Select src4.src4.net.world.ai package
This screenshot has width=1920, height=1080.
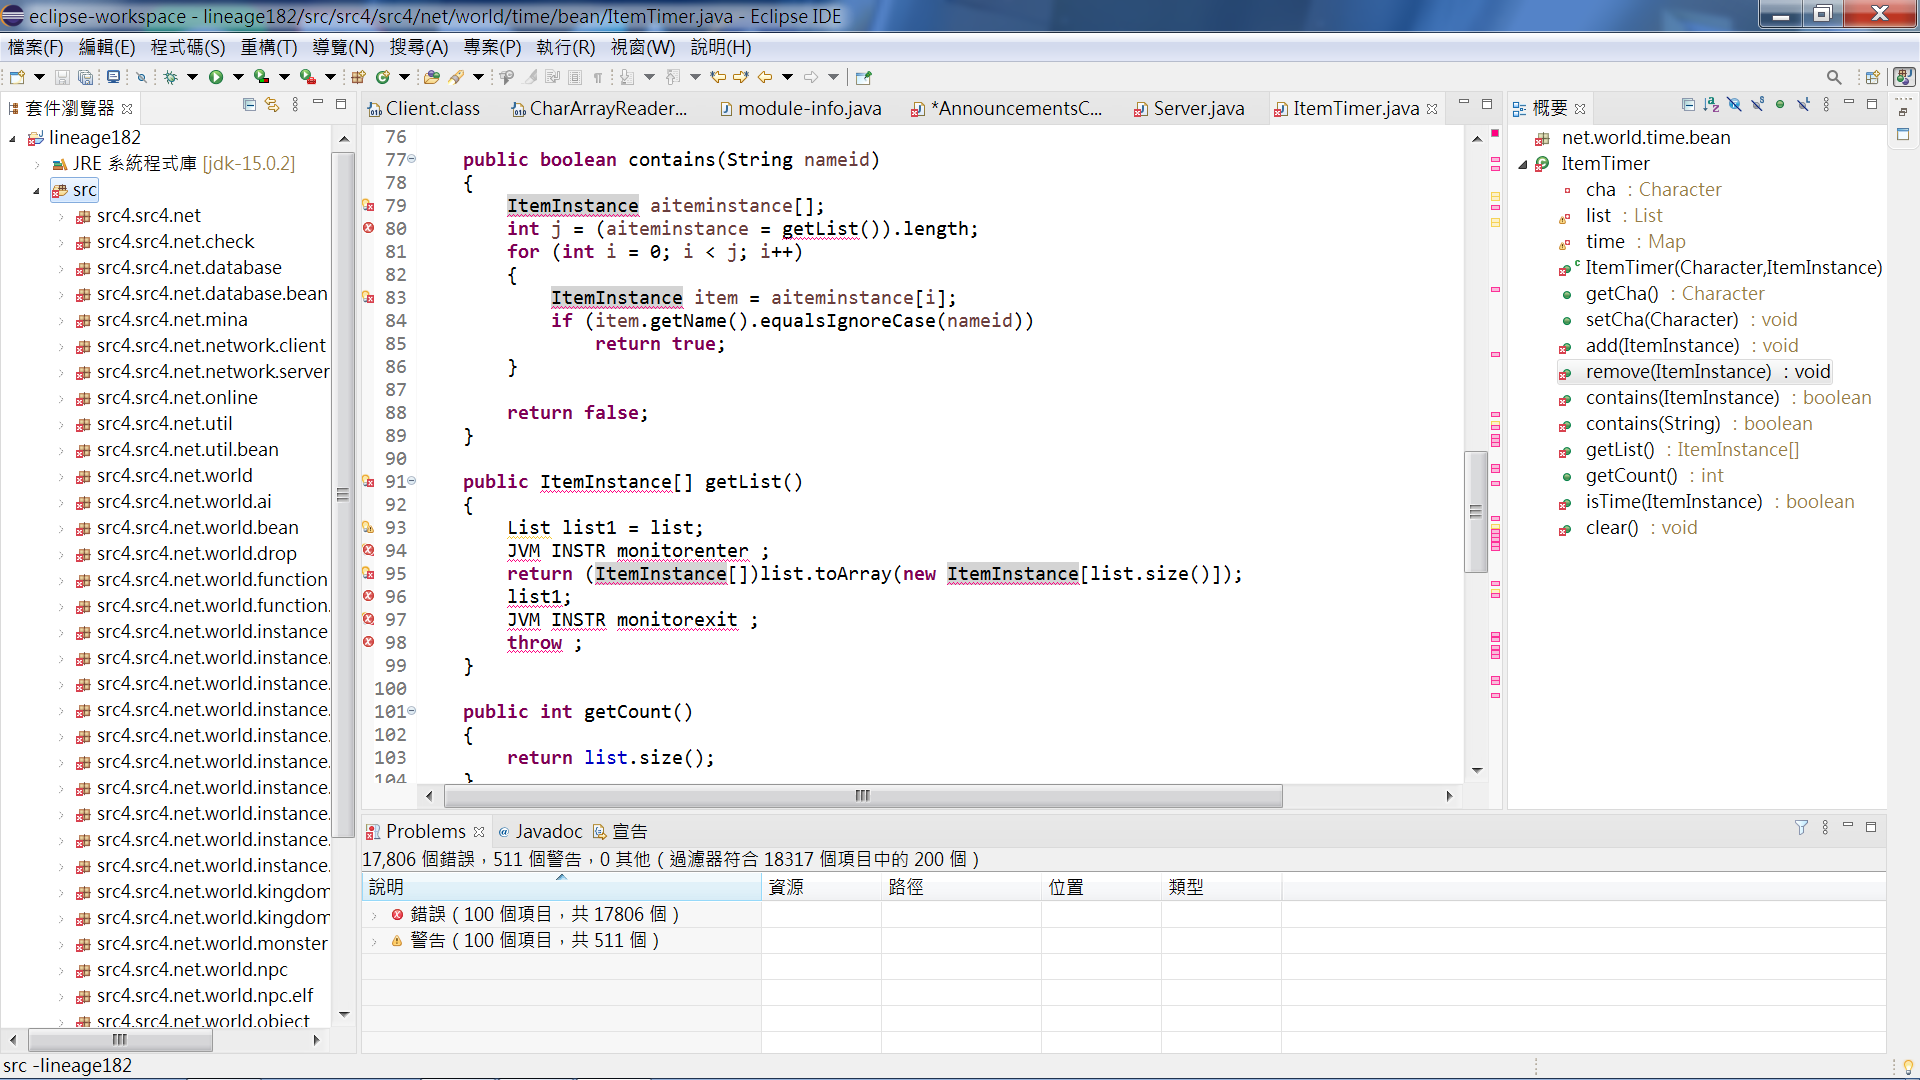tap(184, 502)
